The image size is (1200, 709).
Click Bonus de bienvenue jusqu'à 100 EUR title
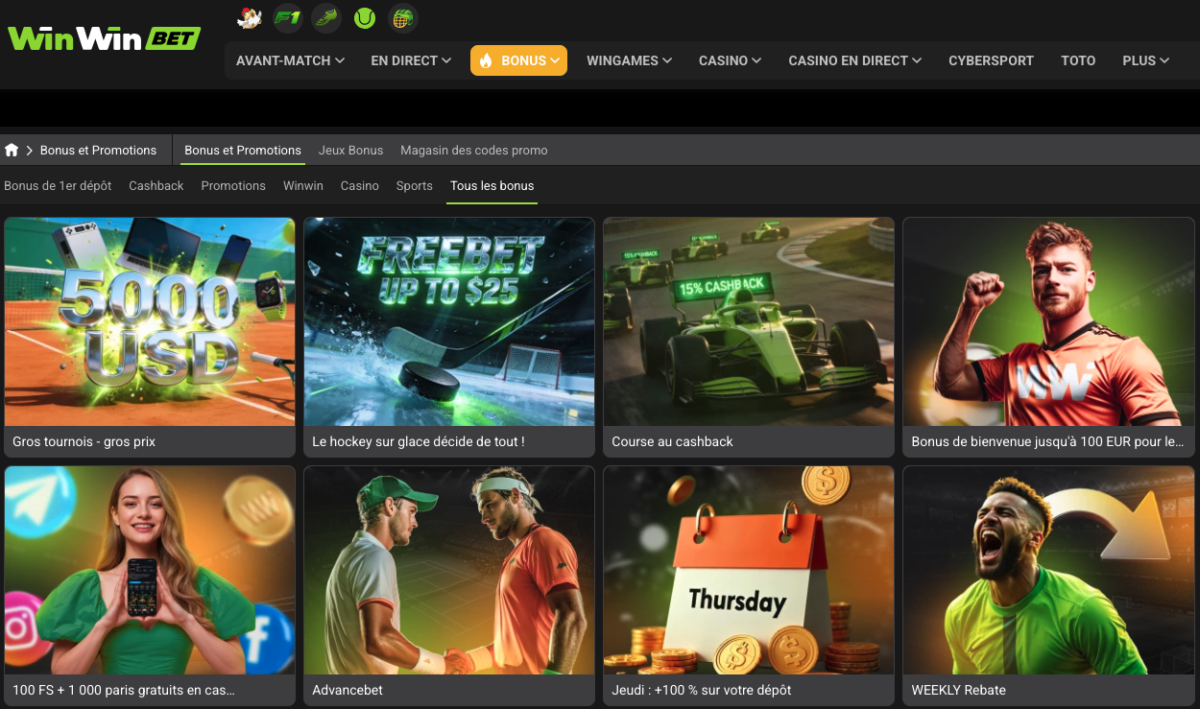tap(1048, 442)
